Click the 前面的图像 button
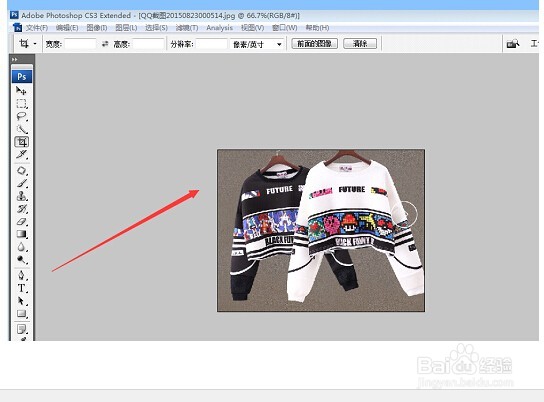Screen dimensions: 544x402 (315, 43)
